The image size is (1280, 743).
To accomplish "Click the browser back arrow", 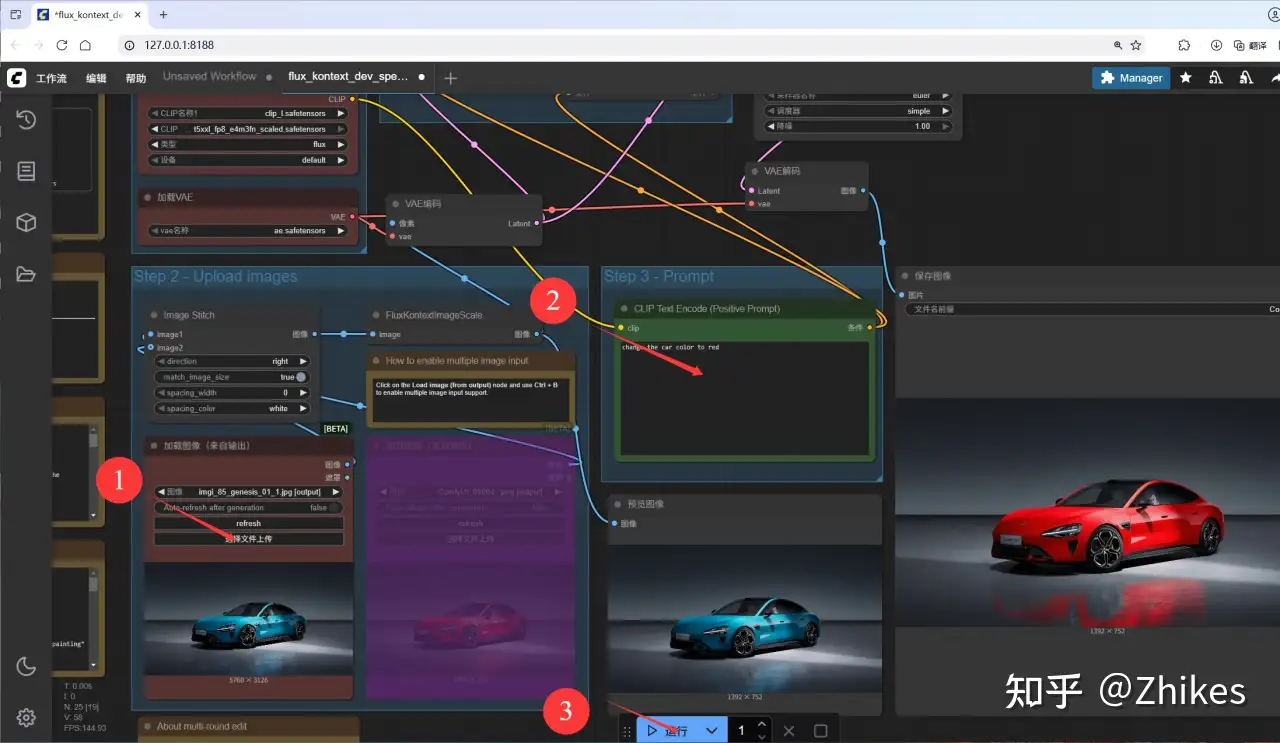I will point(15,45).
